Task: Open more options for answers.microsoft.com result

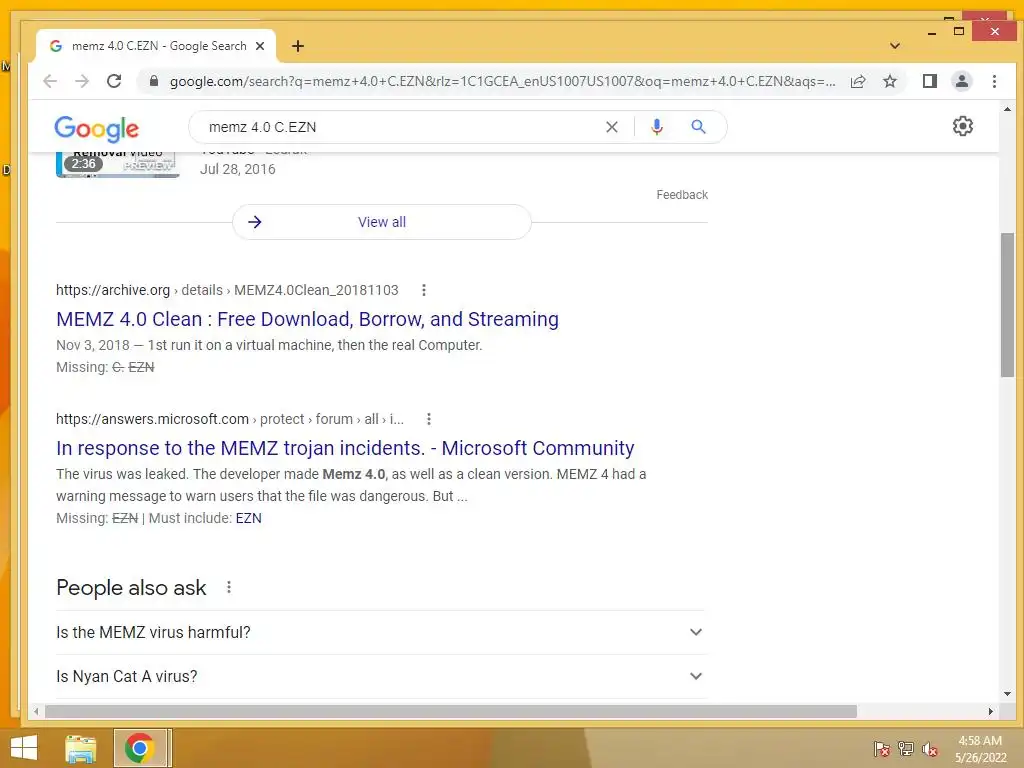Action: click(x=428, y=419)
